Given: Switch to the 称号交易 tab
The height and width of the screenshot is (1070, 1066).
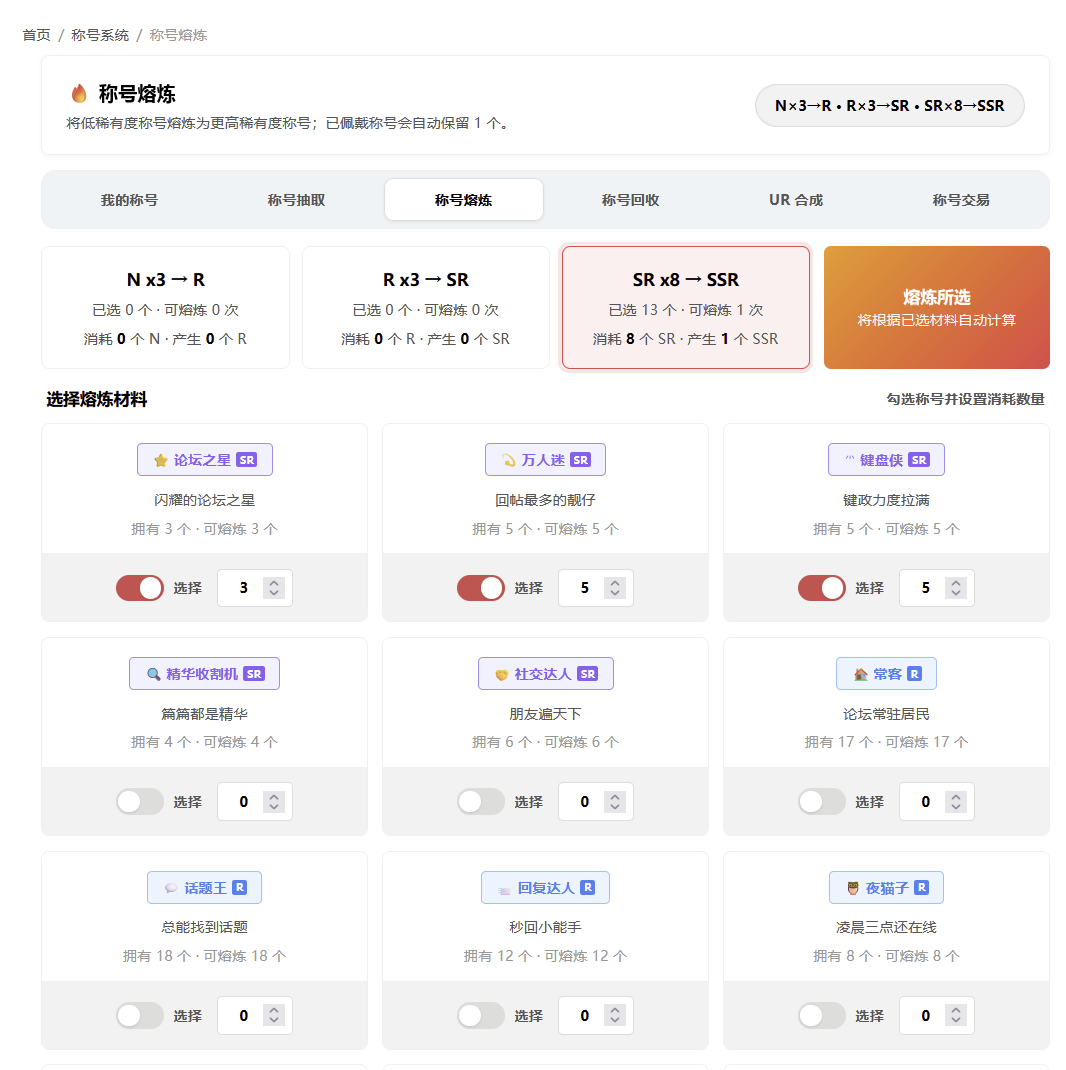Looking at the screenshot, I should tap(961, 200).
